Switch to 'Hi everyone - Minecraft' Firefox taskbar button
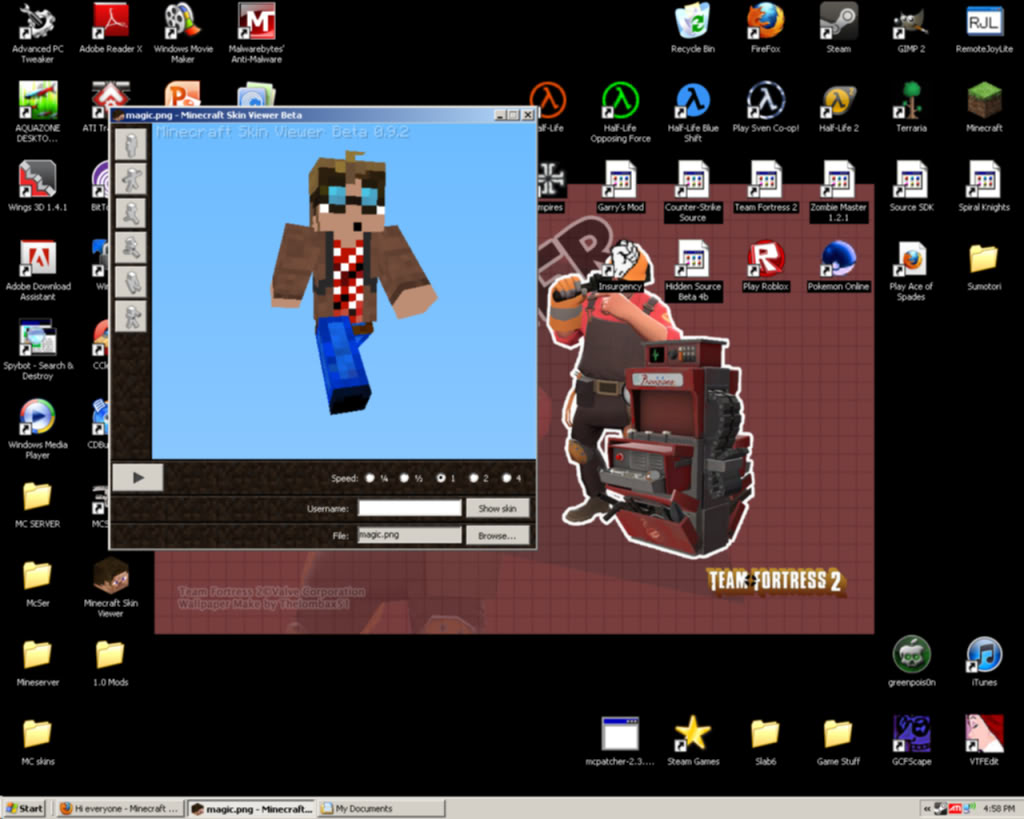Image resolution: width=1024 pixels, height=819 pixels. pyautogui.click(x=119, y=809)
